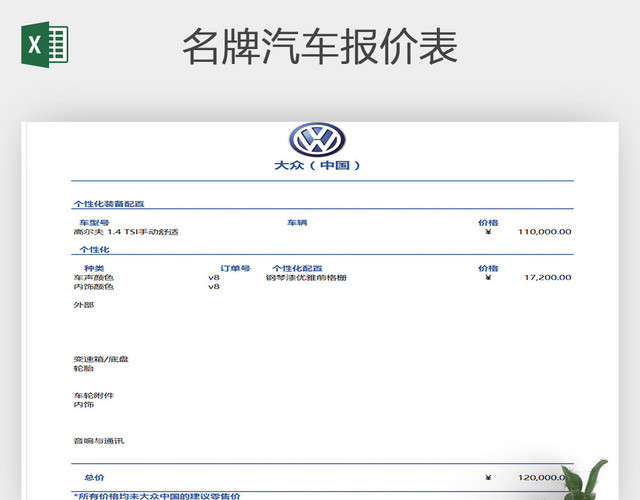
Task: Click the 个性化 section header
Action: [x=94, y=249]
